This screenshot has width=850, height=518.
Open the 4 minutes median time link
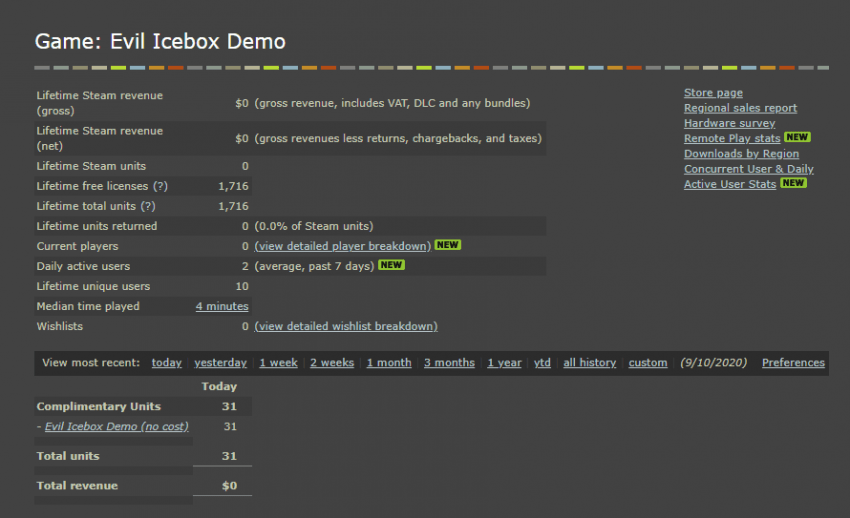(222, 306)
